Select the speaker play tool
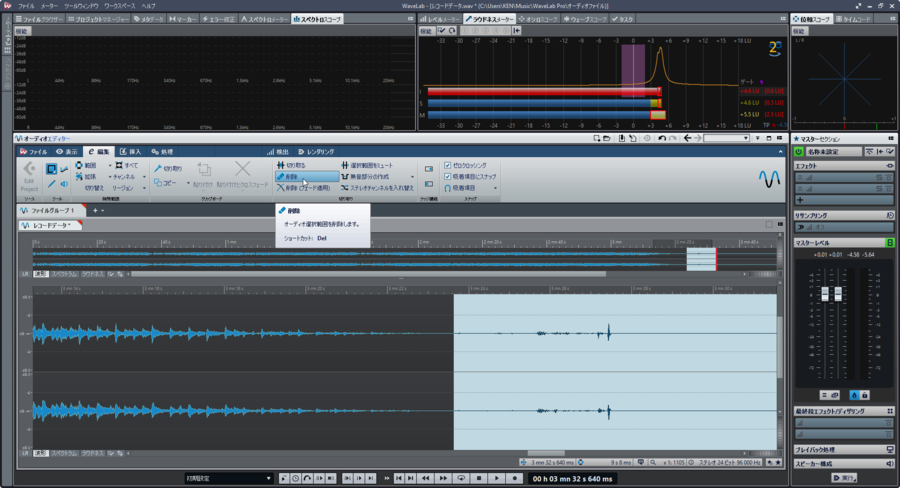 pos(64,184)
